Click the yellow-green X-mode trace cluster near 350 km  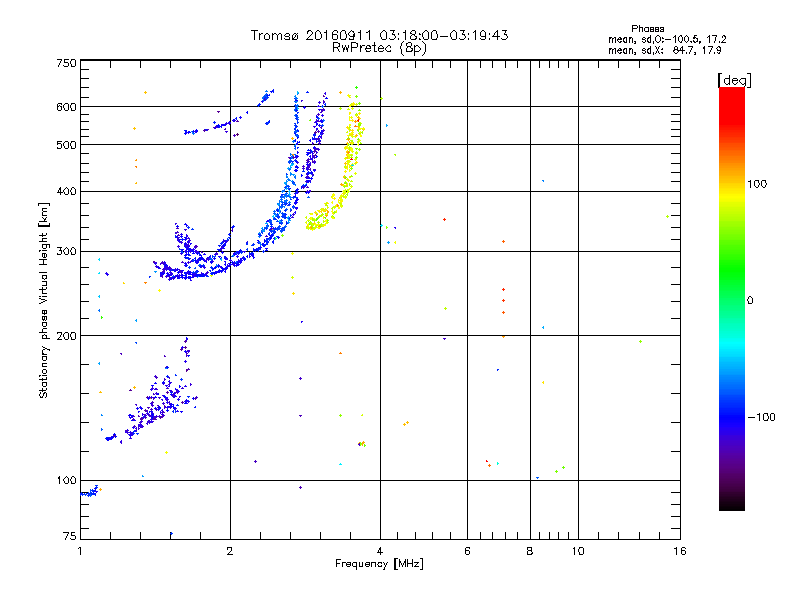[319, 218]
